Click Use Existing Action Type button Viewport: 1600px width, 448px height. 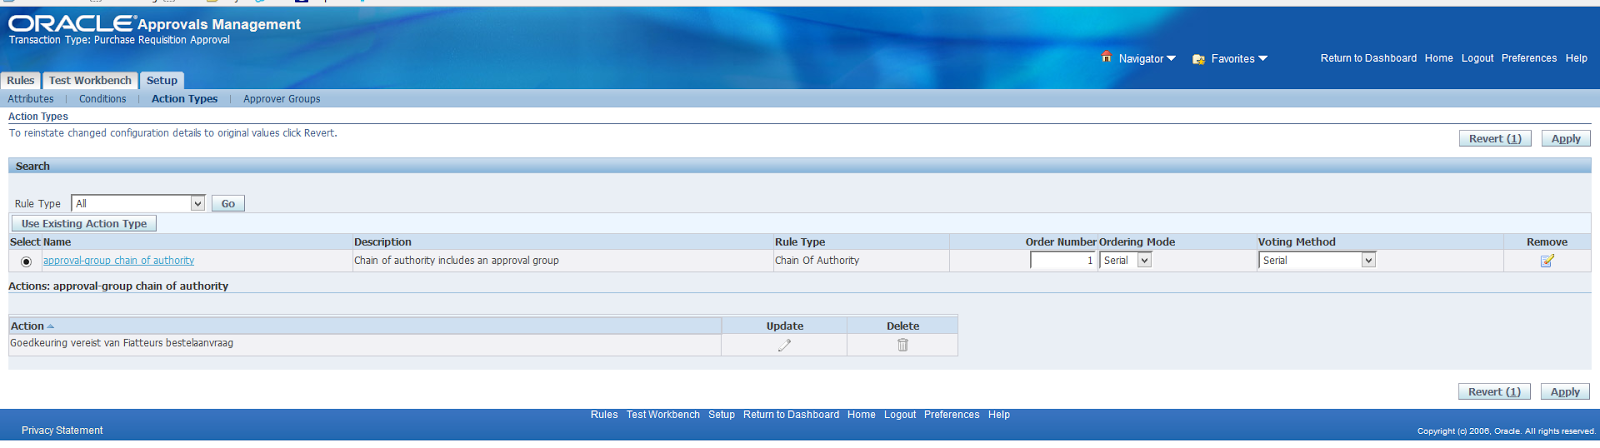(84, 224)
